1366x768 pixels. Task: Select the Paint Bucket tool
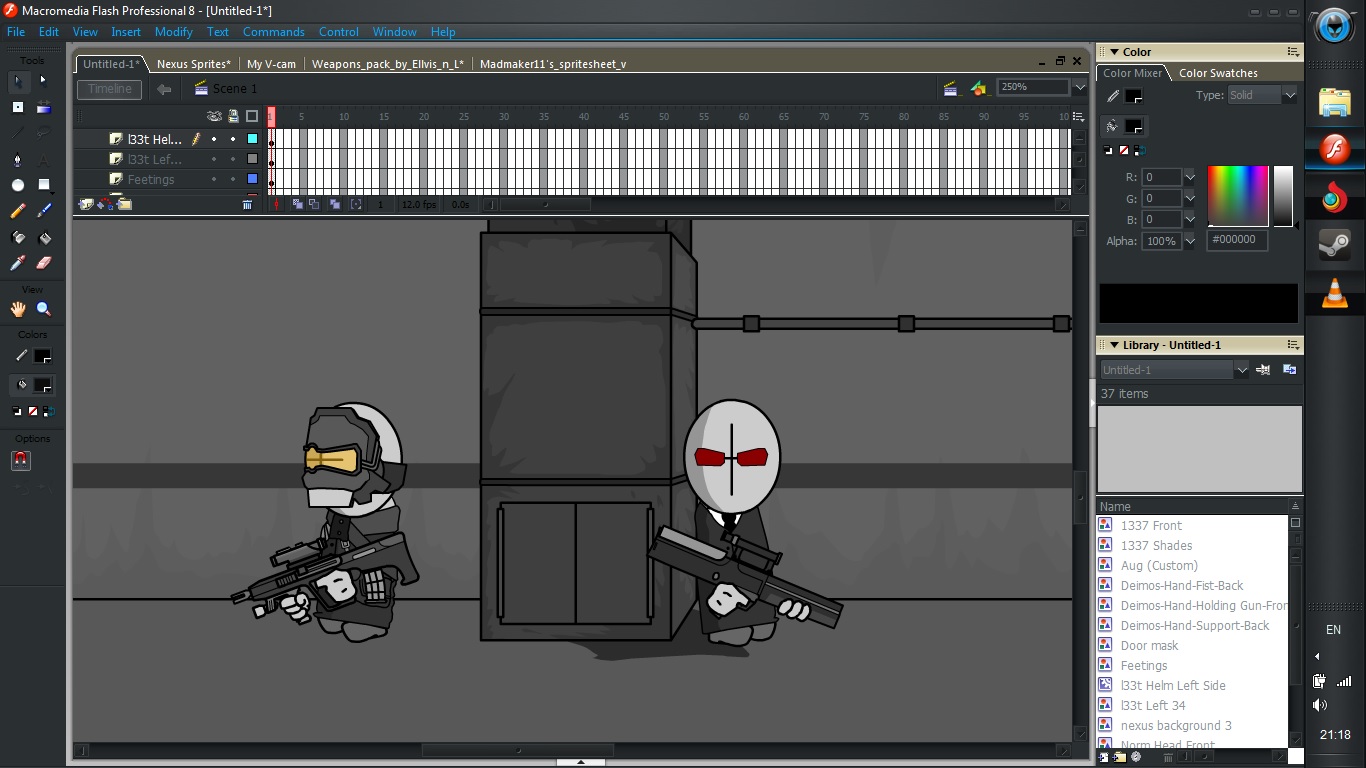point(44,237)
